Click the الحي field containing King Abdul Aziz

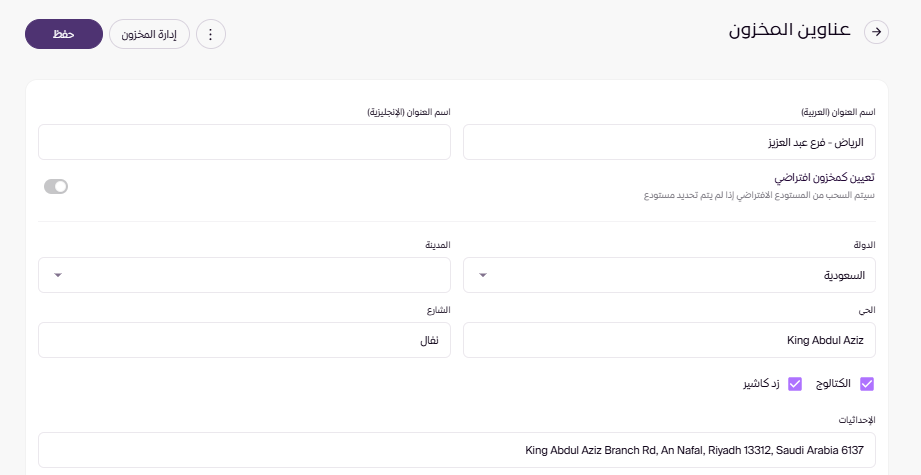tap(668, 340)
